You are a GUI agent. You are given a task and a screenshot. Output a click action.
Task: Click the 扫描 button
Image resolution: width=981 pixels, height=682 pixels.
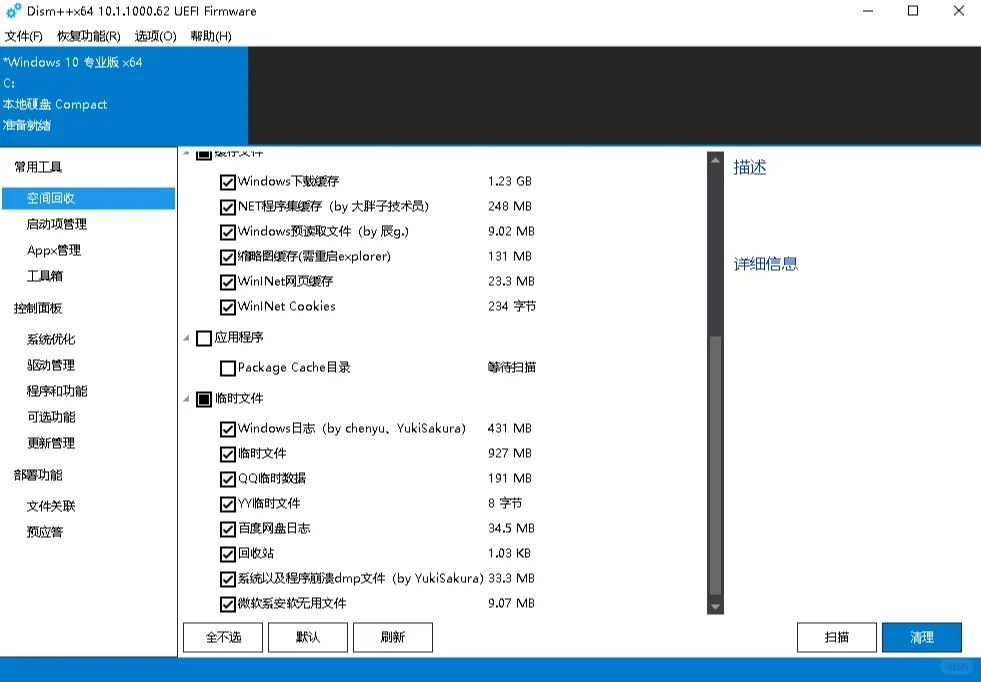pos(836,637)
